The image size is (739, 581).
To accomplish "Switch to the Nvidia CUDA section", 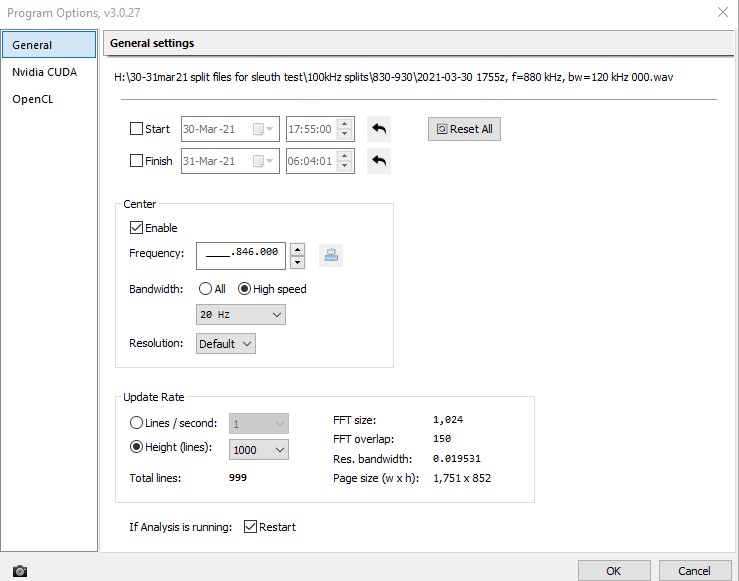I will point(44,72).
